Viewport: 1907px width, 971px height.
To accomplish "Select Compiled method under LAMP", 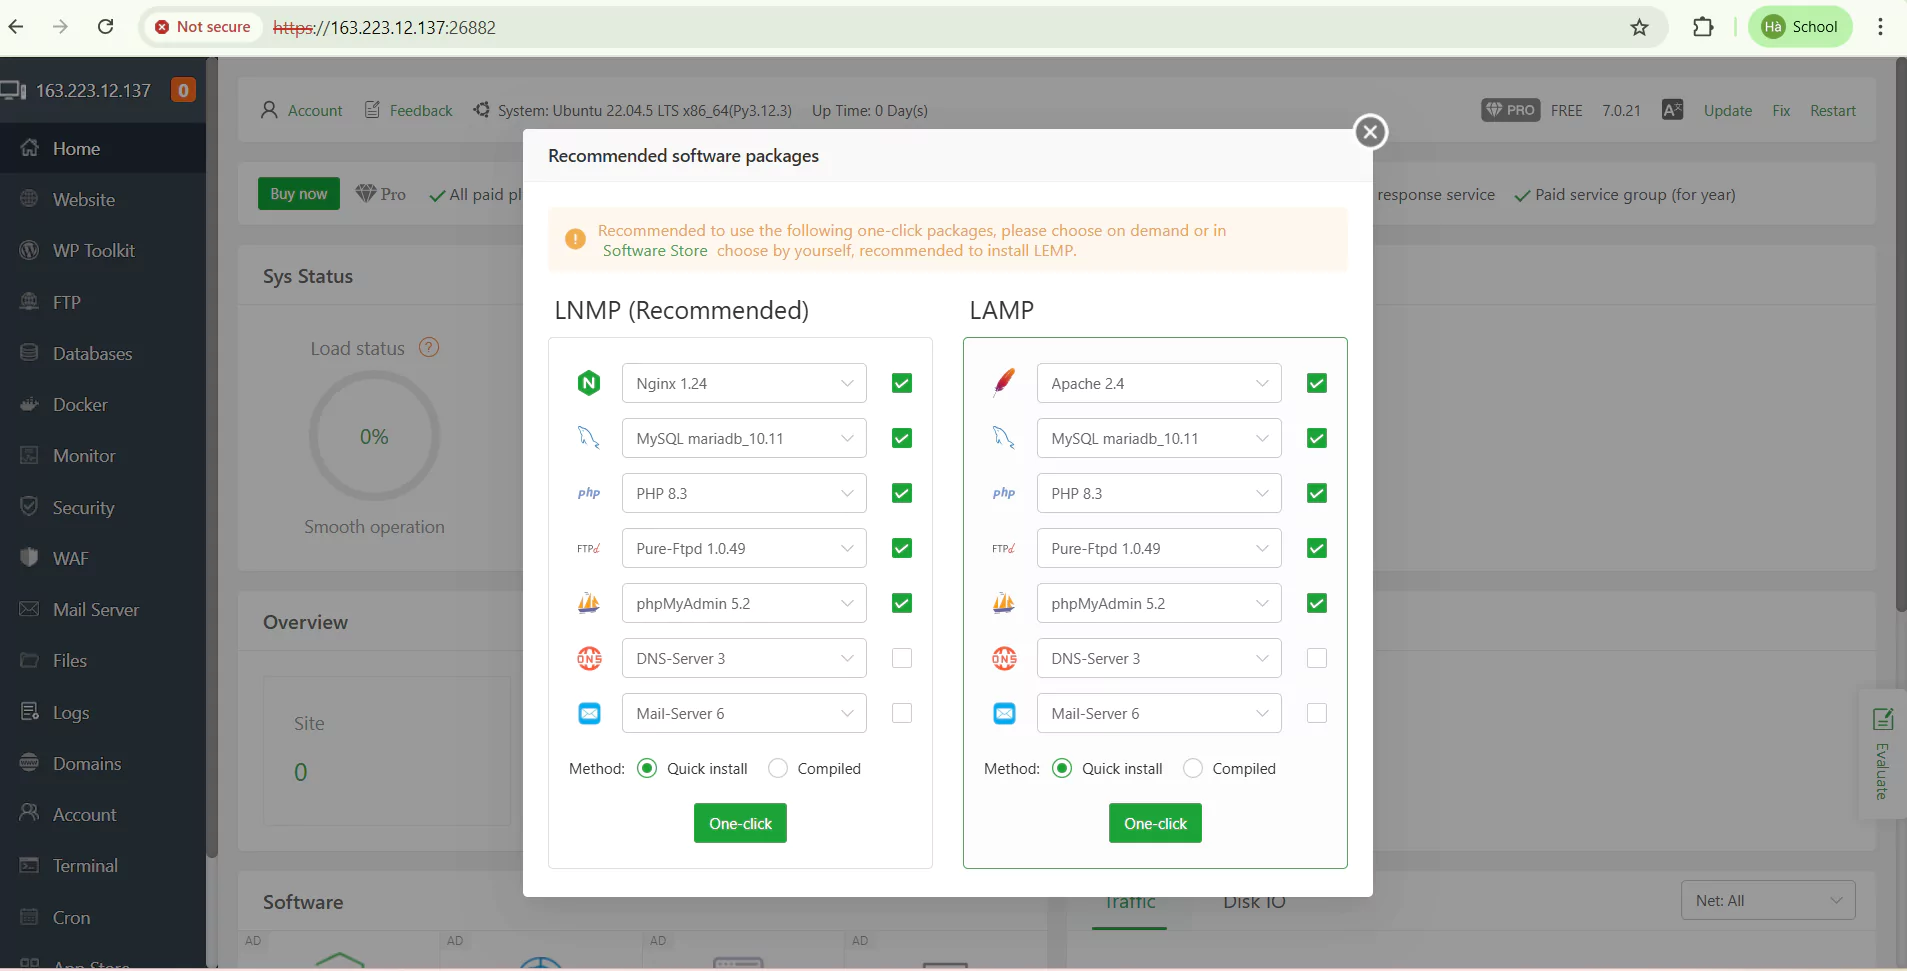I will tap(1193, 768).
